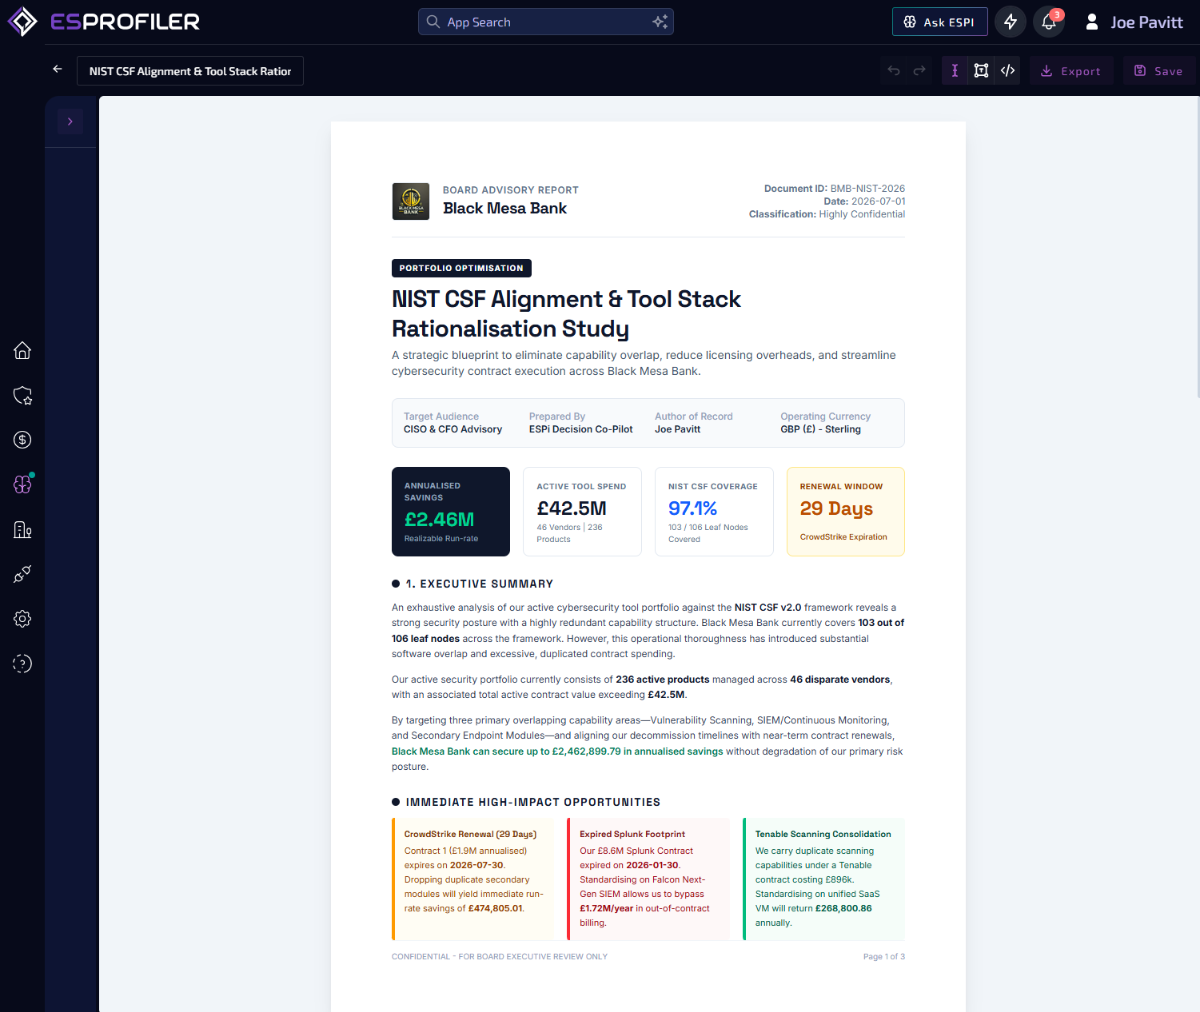1200x1012 pixels.
Task: Click the lightning bolt quick actions icon
Action: tap(1010, 22)
